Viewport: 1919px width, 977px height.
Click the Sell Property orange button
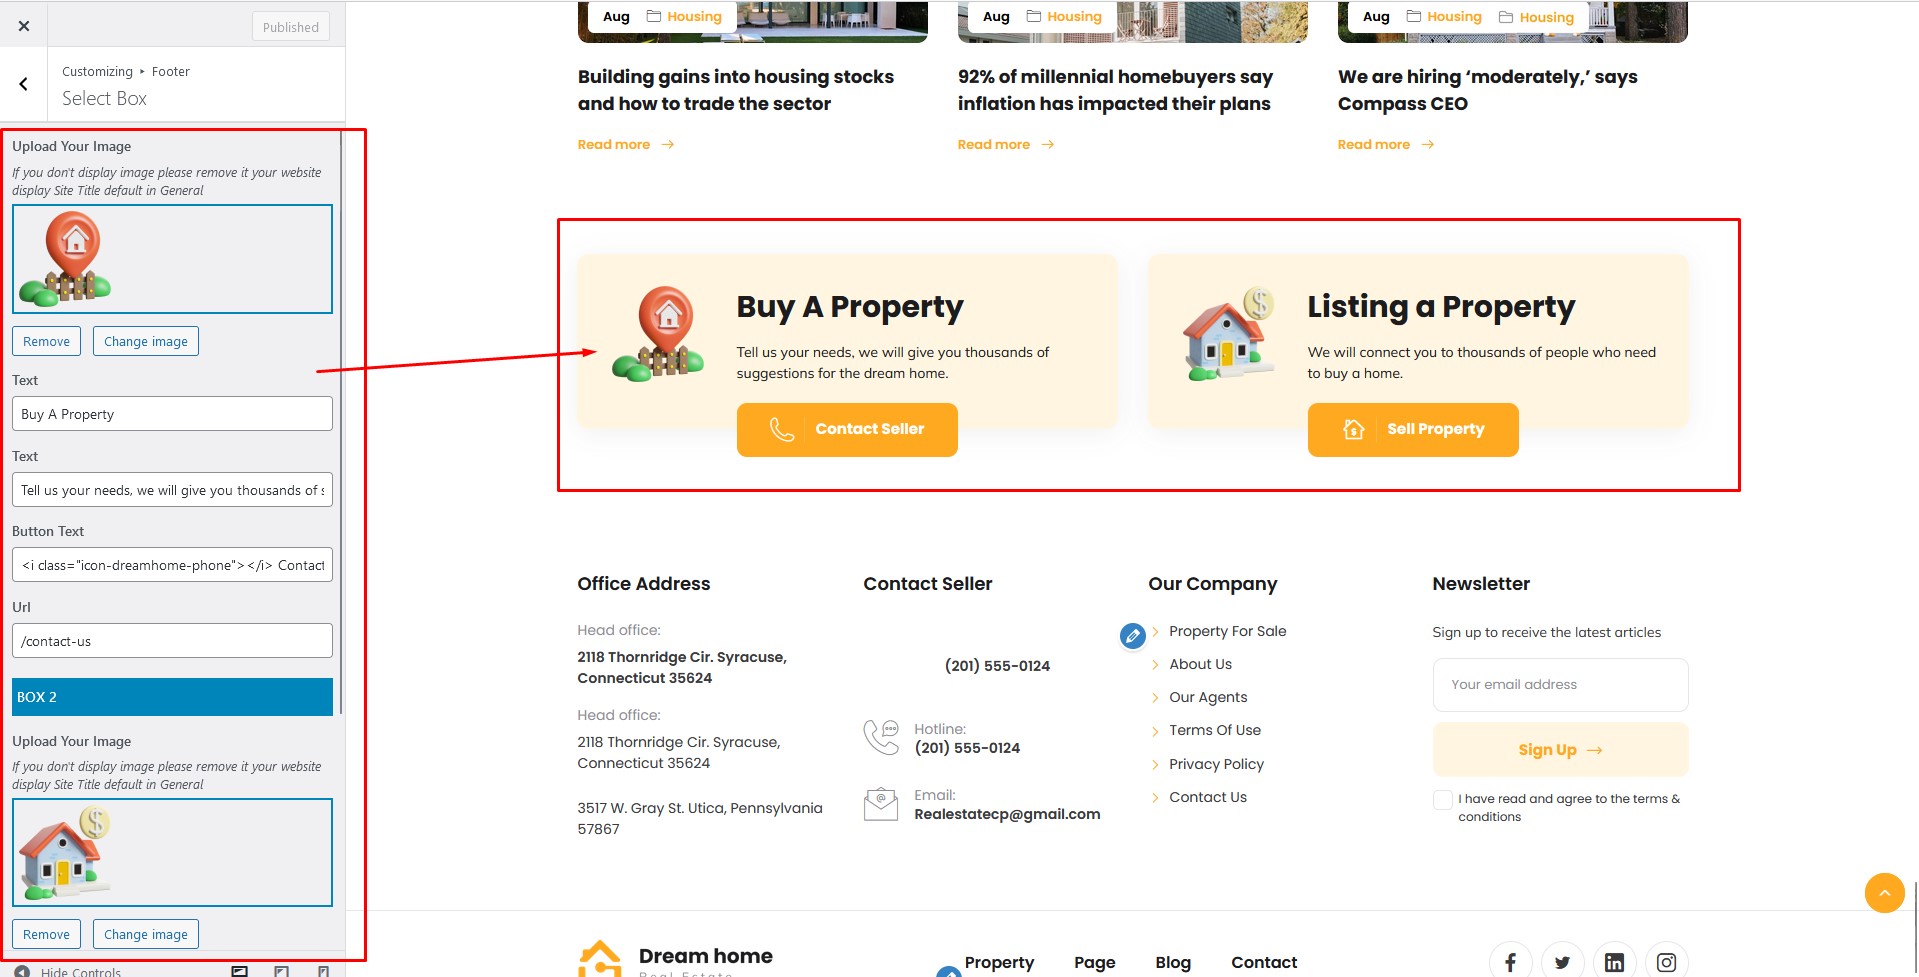(x=1413, y=429)
